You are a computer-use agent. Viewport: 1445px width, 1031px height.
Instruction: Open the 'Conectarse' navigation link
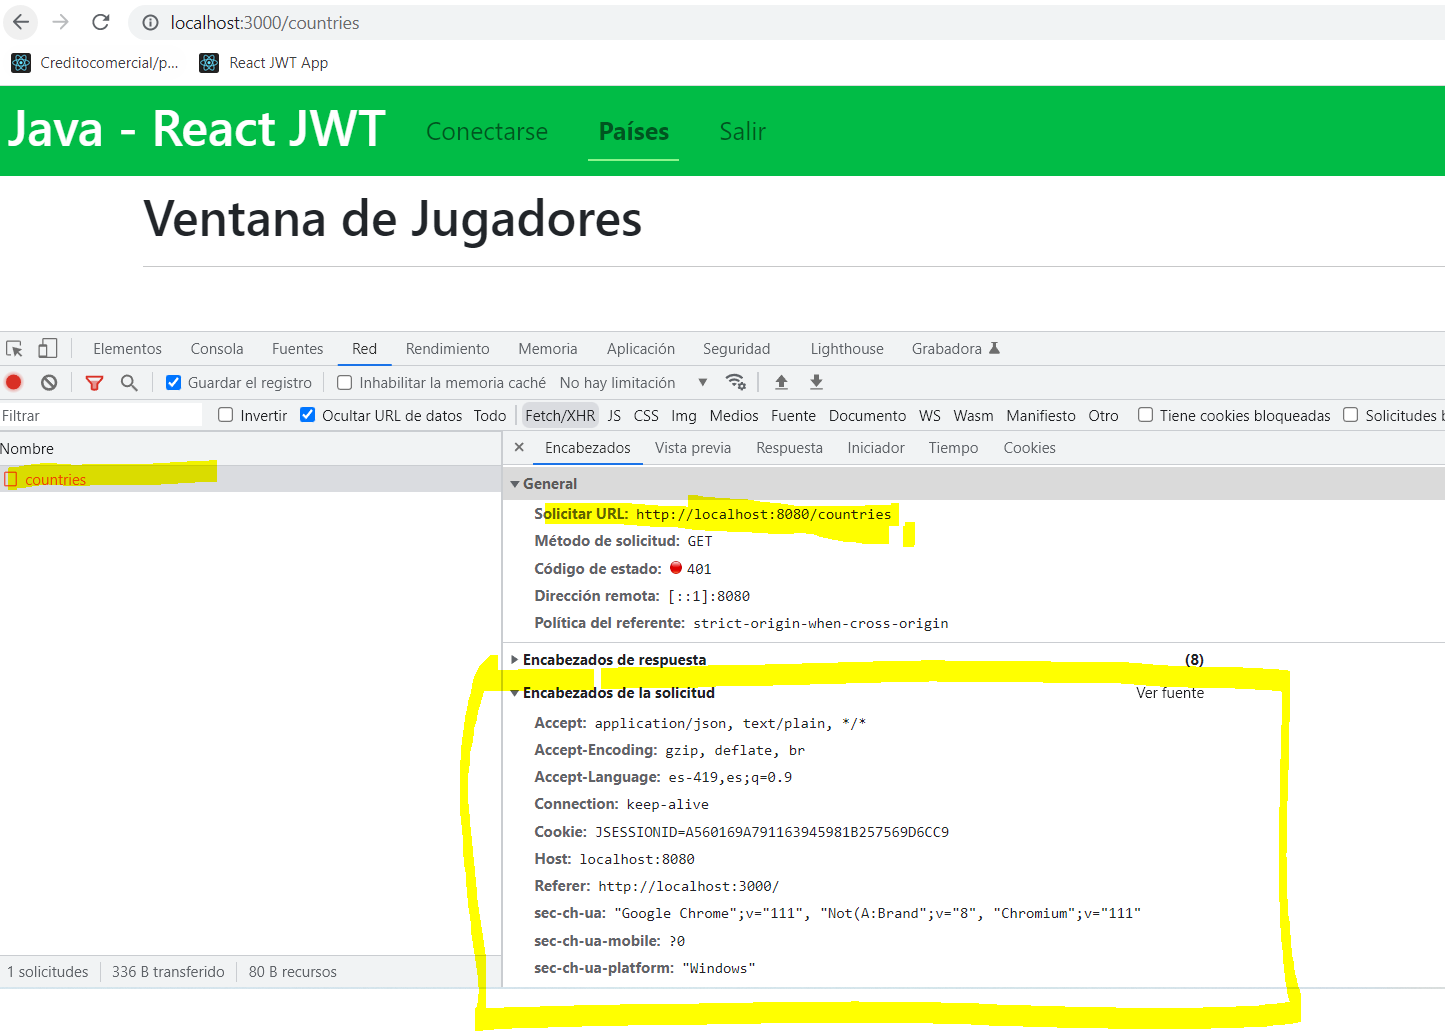pos(487,131)
